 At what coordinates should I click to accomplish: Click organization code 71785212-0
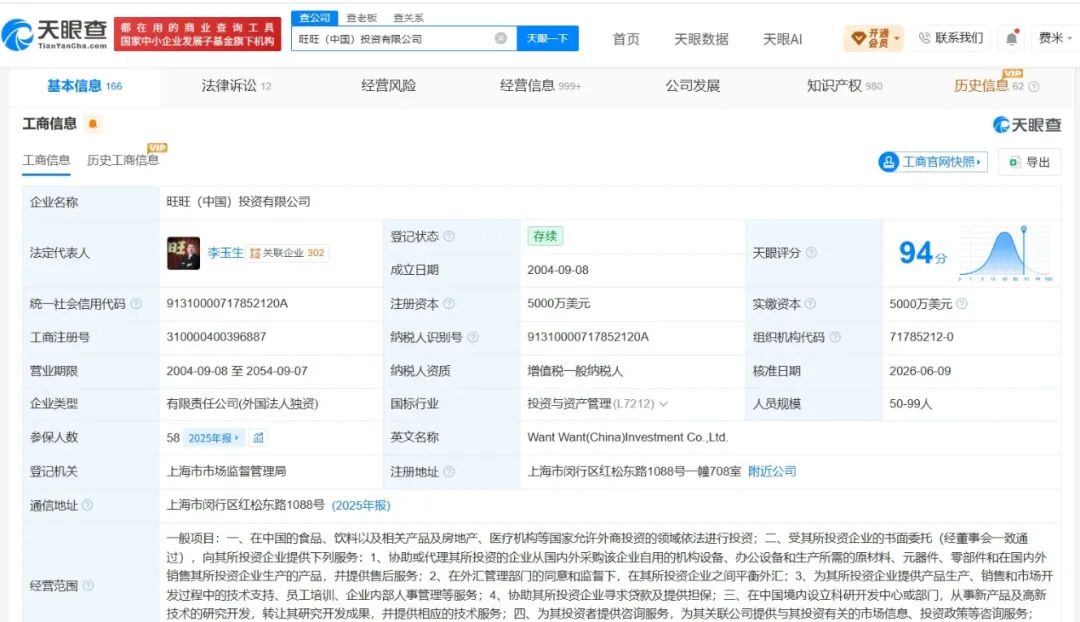(x=922, y=337)
